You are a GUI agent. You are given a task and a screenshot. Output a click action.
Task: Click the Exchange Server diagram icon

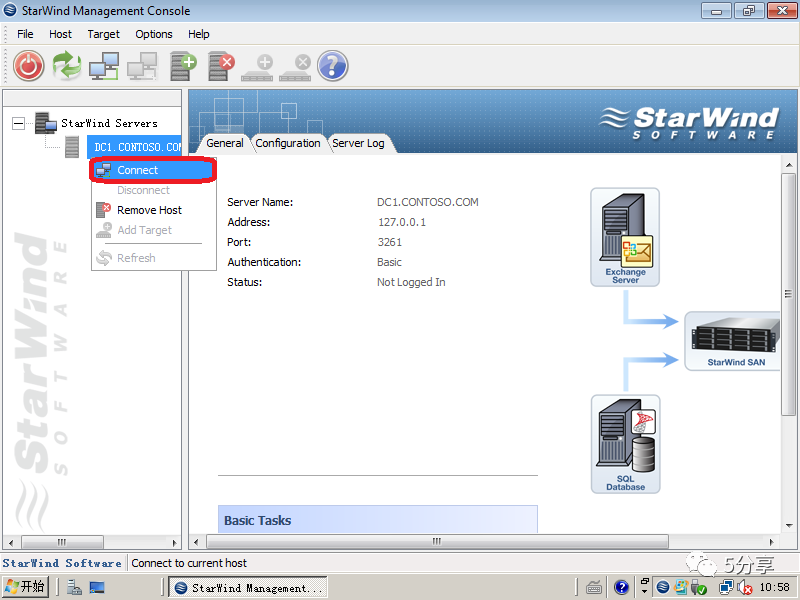point(625,237)
